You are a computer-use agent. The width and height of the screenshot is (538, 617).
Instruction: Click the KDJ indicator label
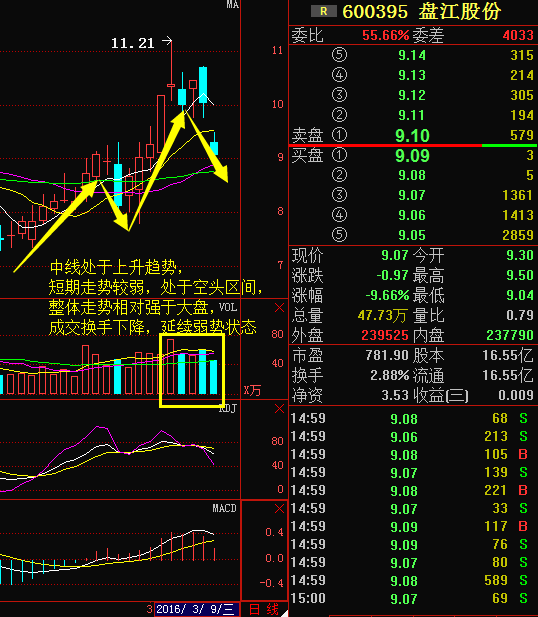pyautogui.click(x=228, y=408)
